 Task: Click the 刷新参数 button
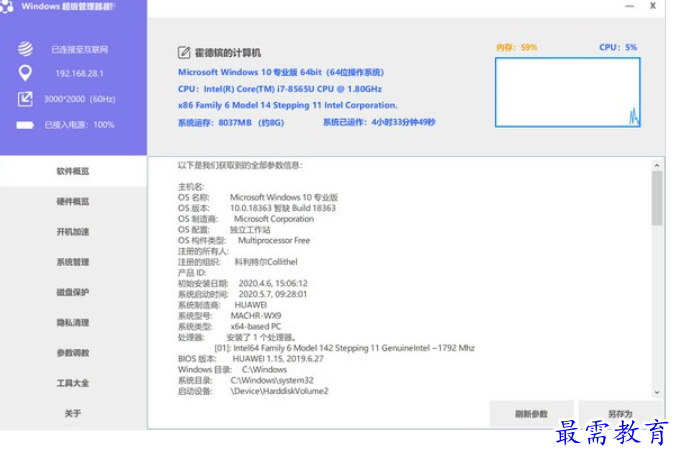[531, 413]
